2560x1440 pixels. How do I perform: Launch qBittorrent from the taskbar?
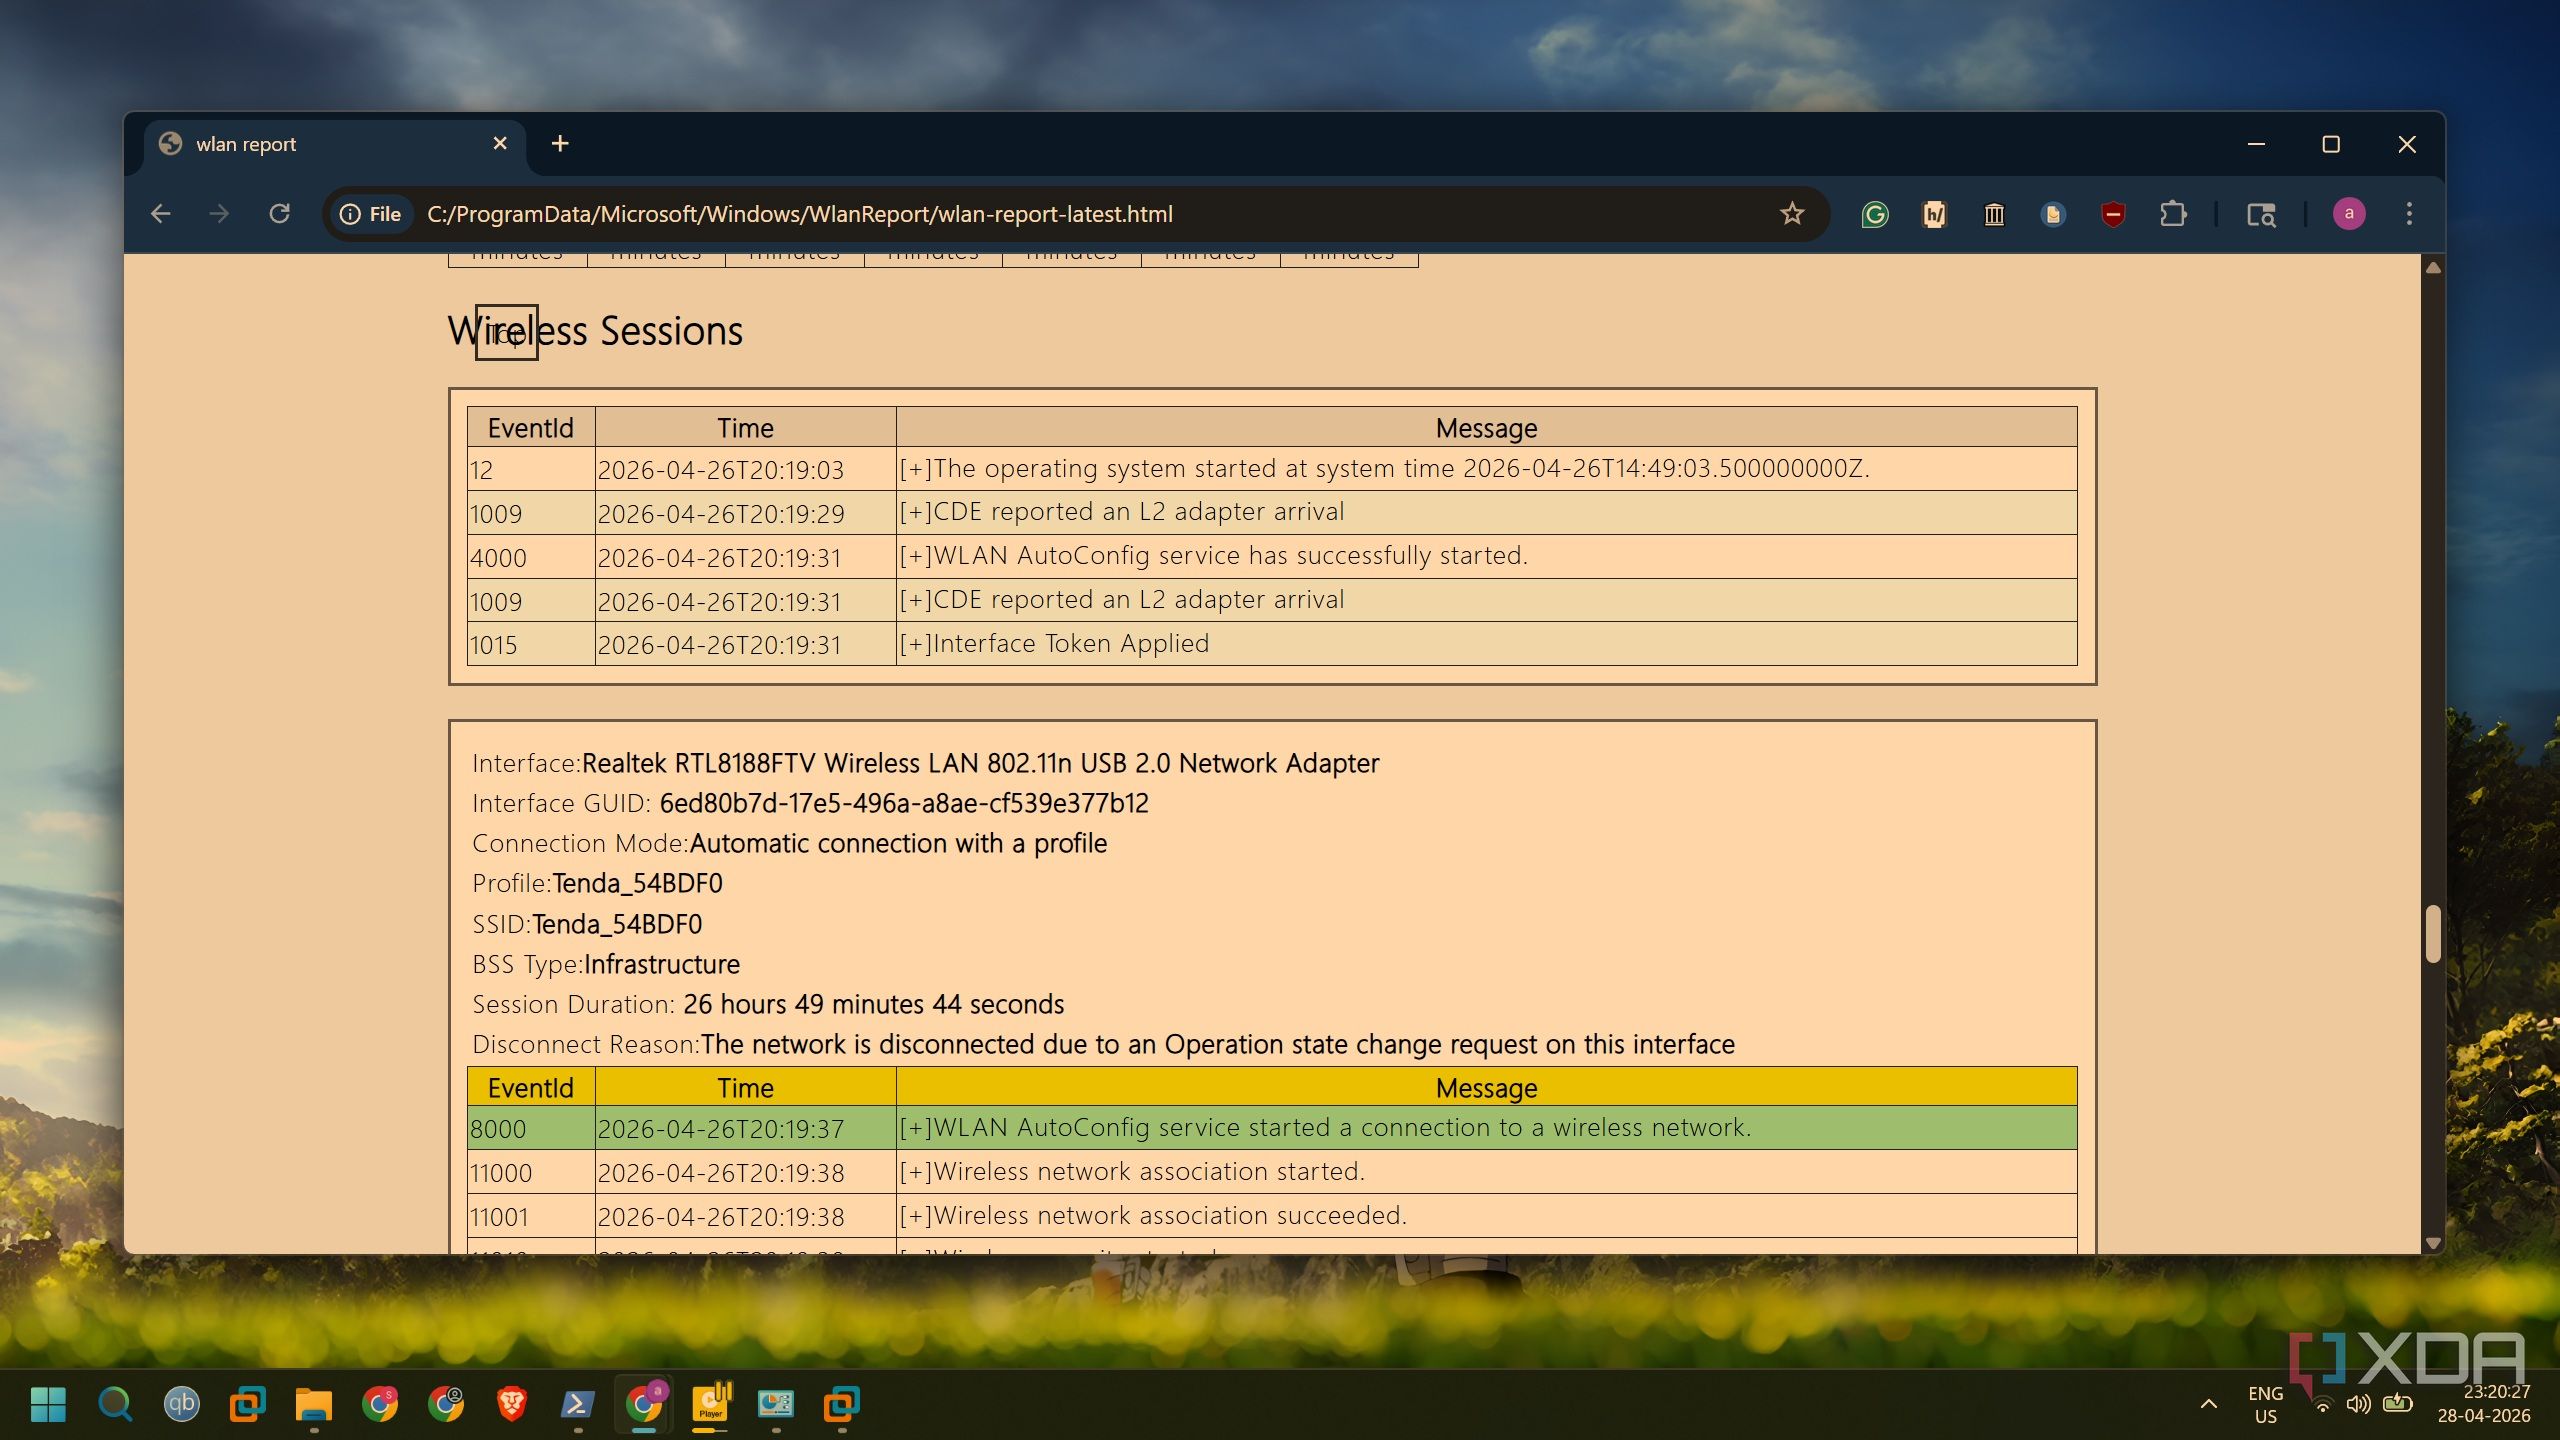click(x=181, y=1404)
